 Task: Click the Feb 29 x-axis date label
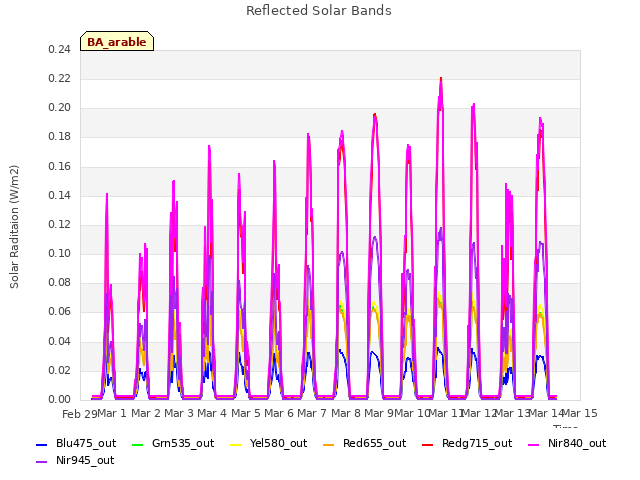tap(79, 414)
